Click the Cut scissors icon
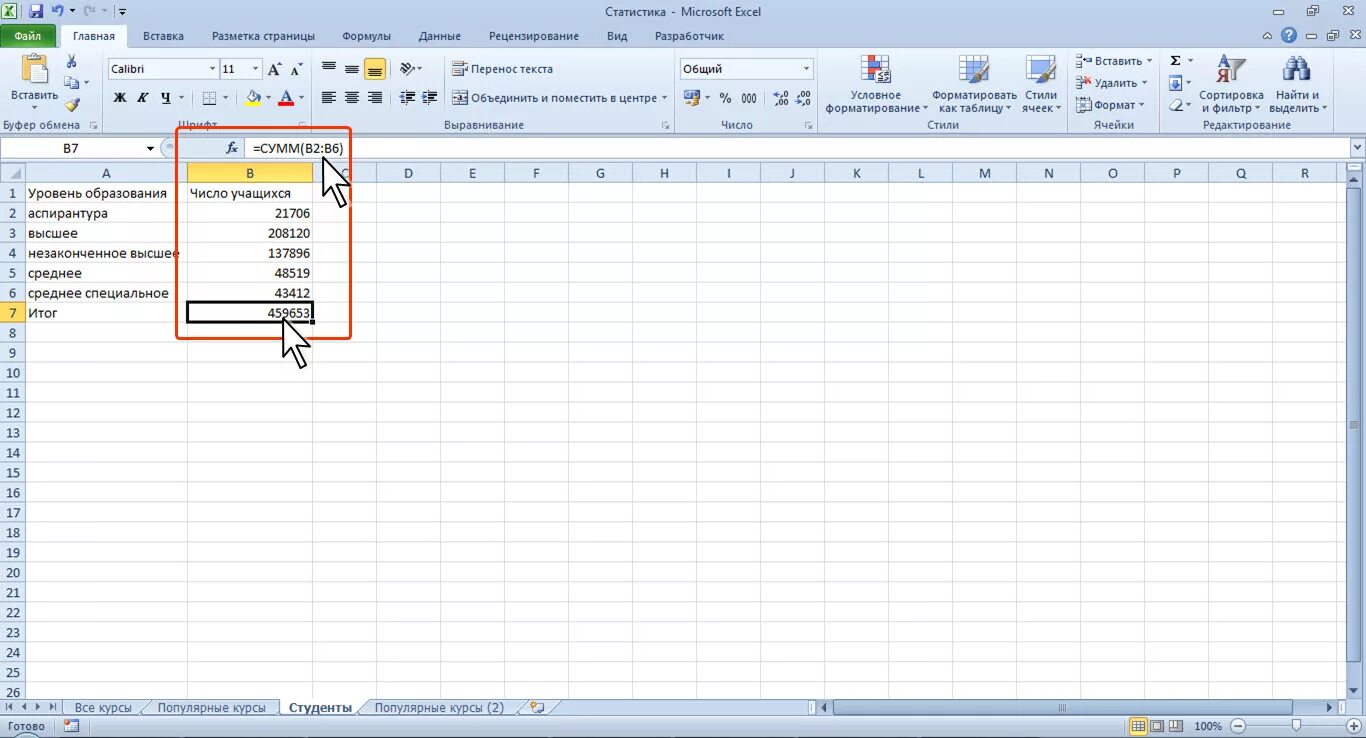The width and height of the screenshot is (1366, 738). 71,62
